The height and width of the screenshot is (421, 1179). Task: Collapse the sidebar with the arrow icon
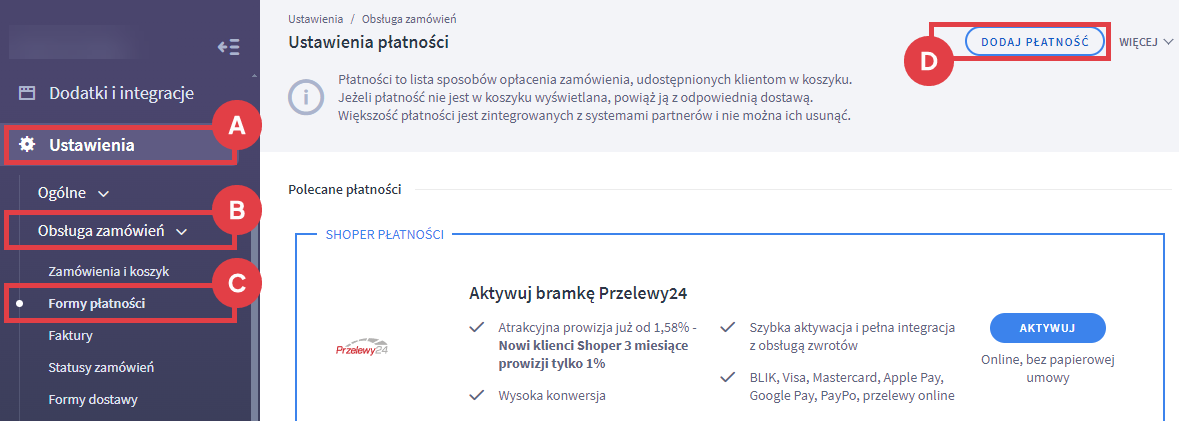[228, 47]
